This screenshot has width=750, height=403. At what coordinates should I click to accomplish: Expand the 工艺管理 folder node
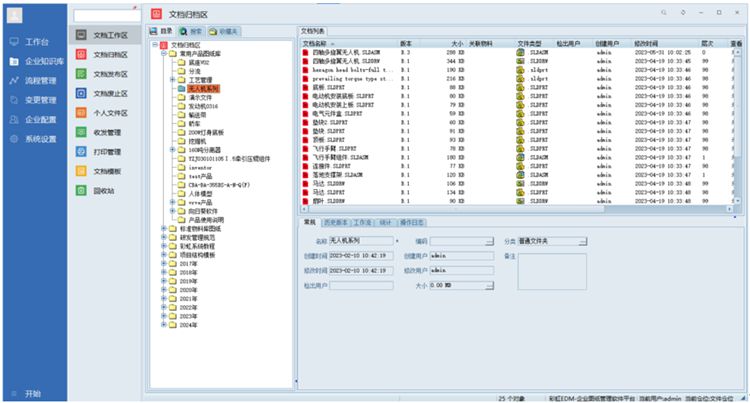point(171,80)
